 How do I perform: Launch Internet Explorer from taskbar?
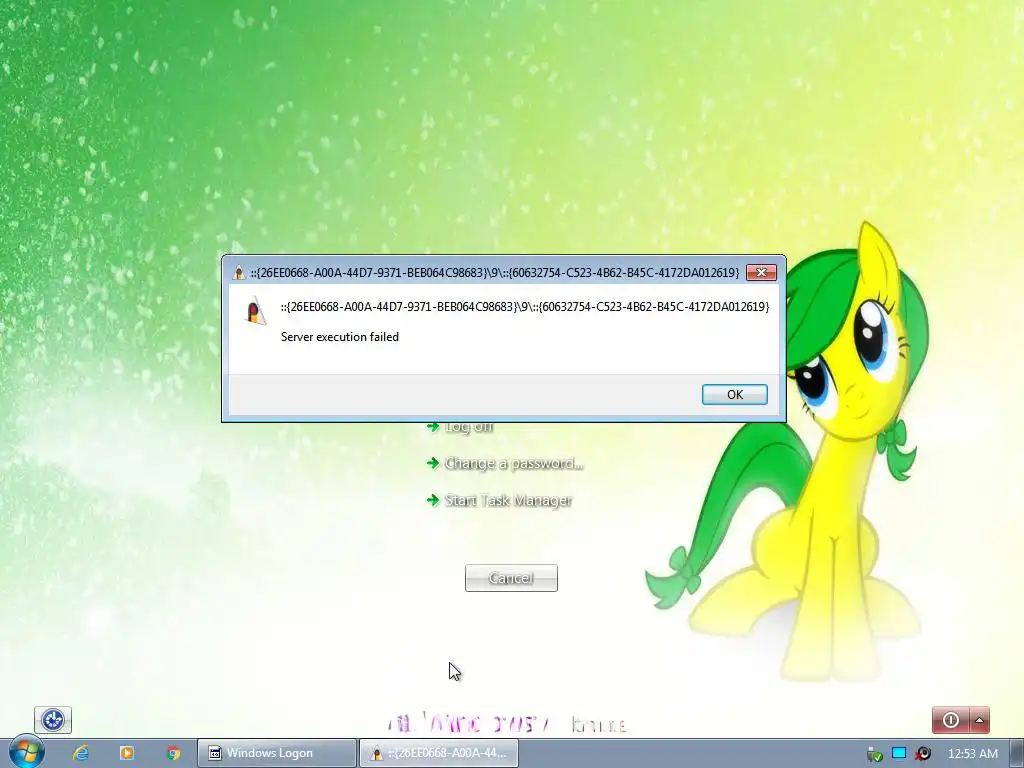[x=81, y=753]
